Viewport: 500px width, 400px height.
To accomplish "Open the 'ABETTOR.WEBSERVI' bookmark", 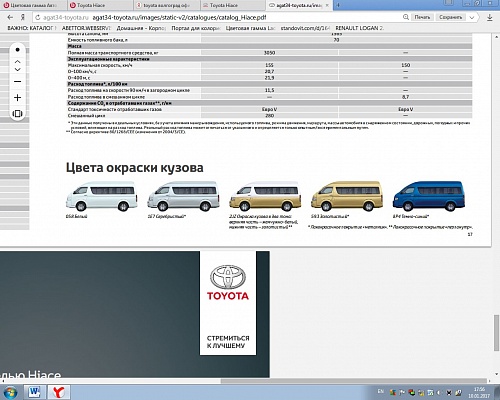I will [x=86, y=28].
